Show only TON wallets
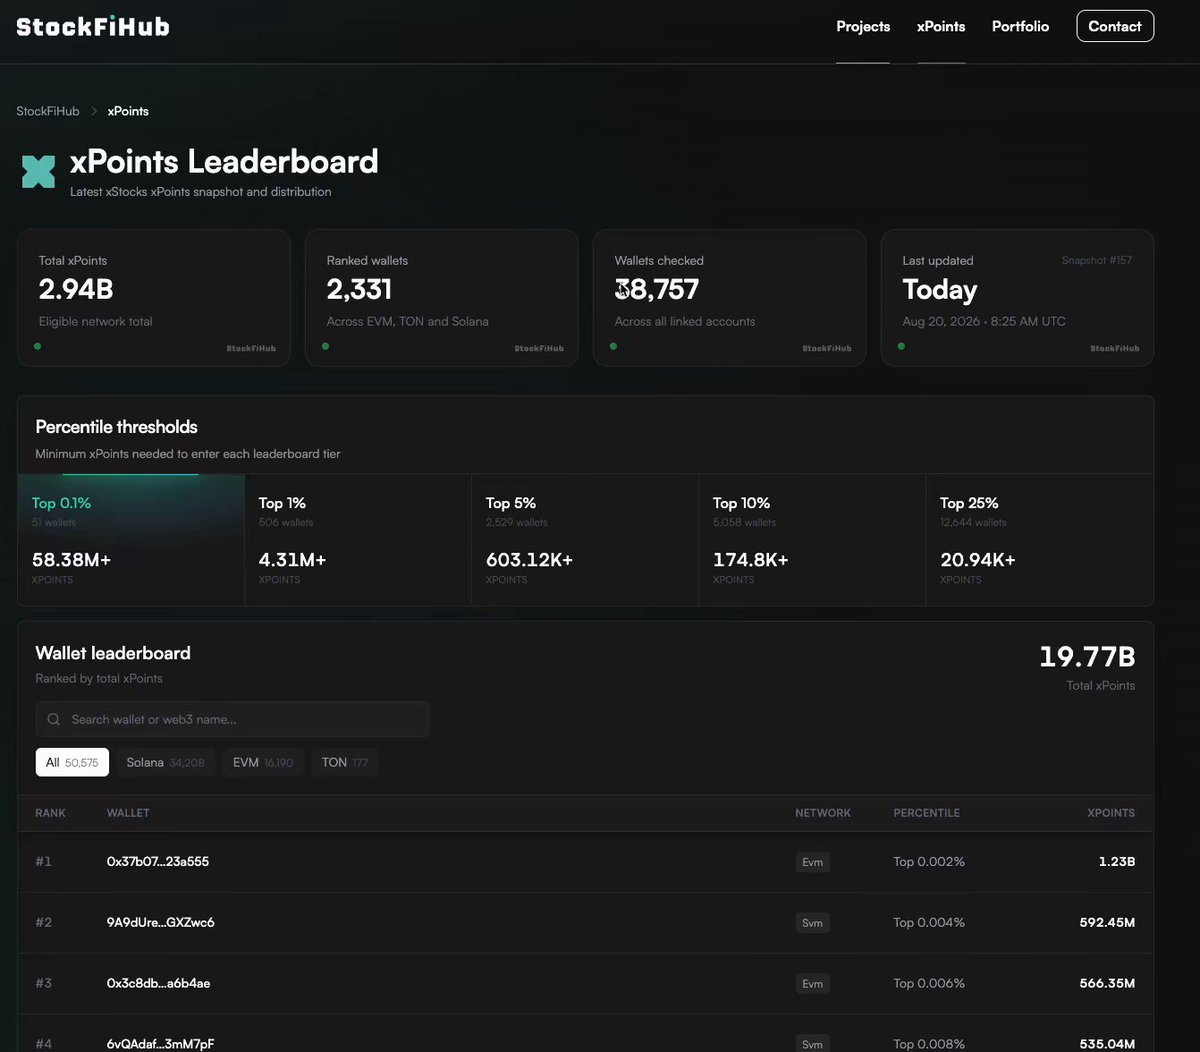 (x=345, y=762)
